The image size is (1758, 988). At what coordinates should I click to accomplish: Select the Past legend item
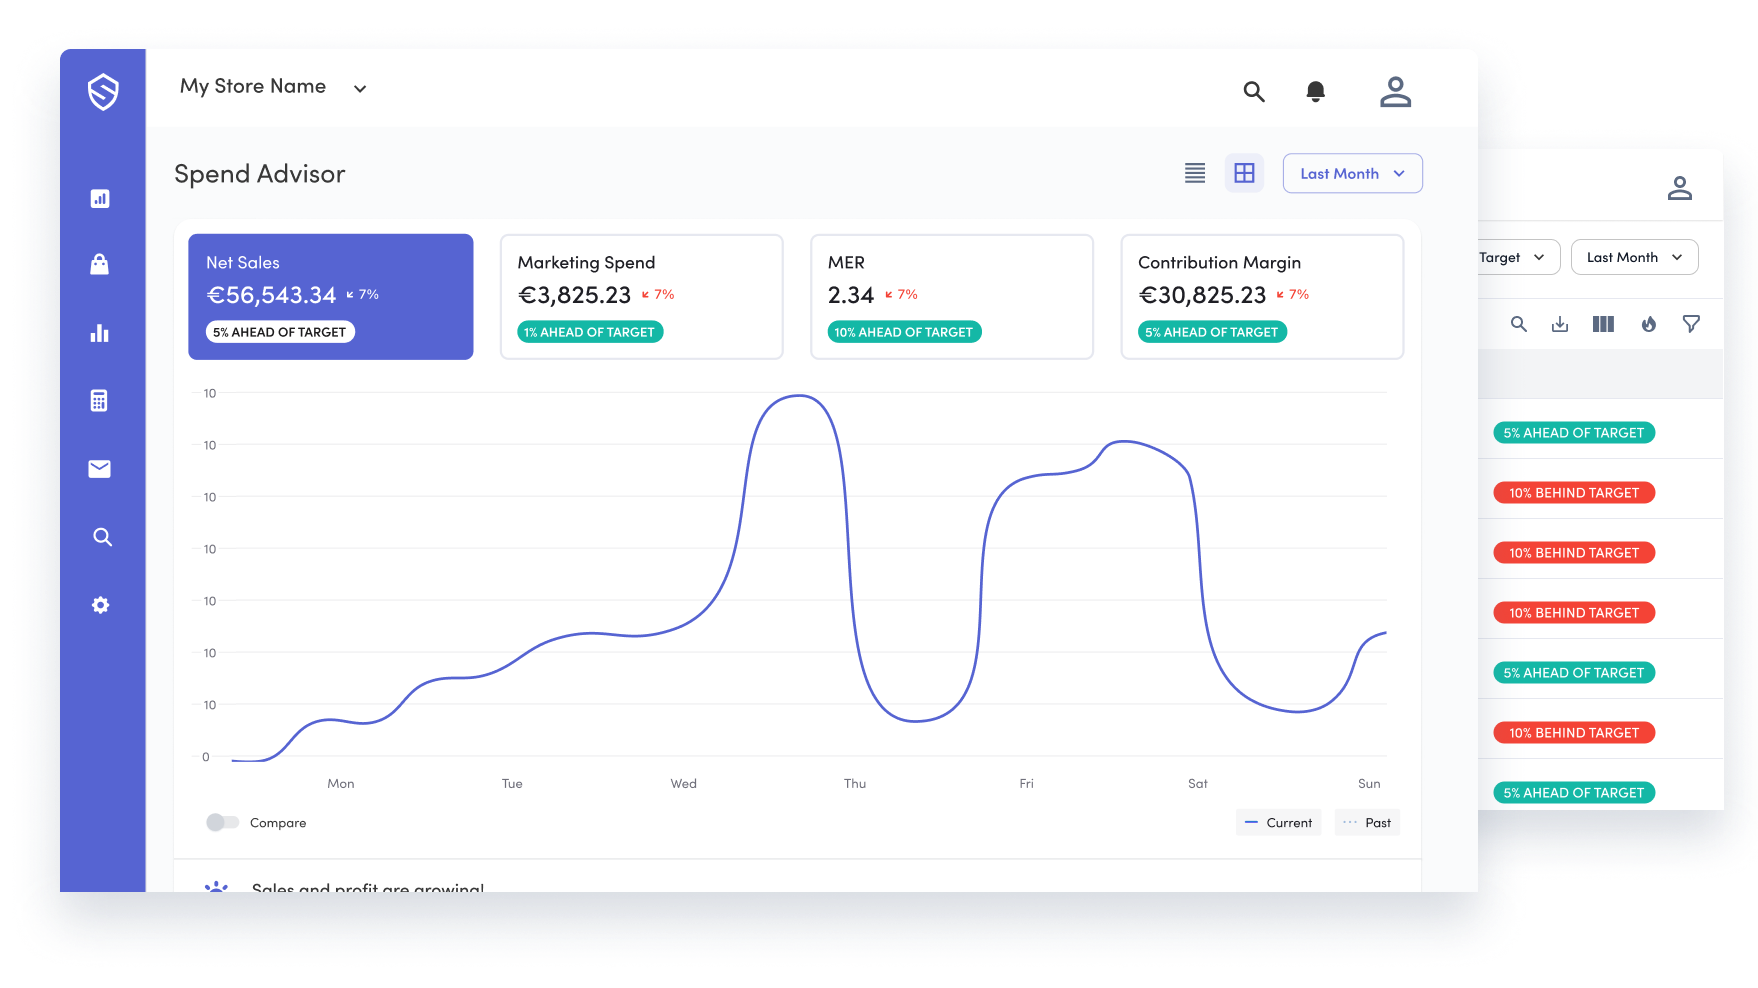1366,822
